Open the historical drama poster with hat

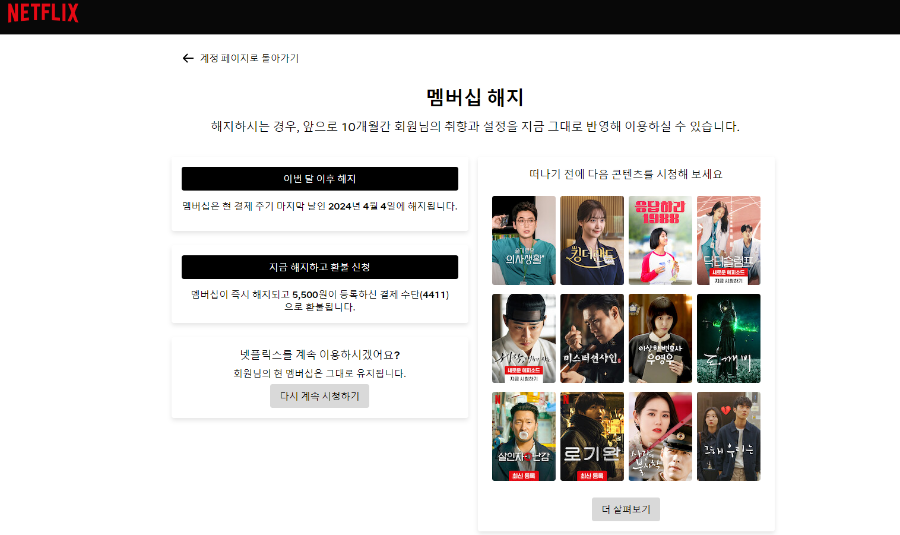[523, 339]
